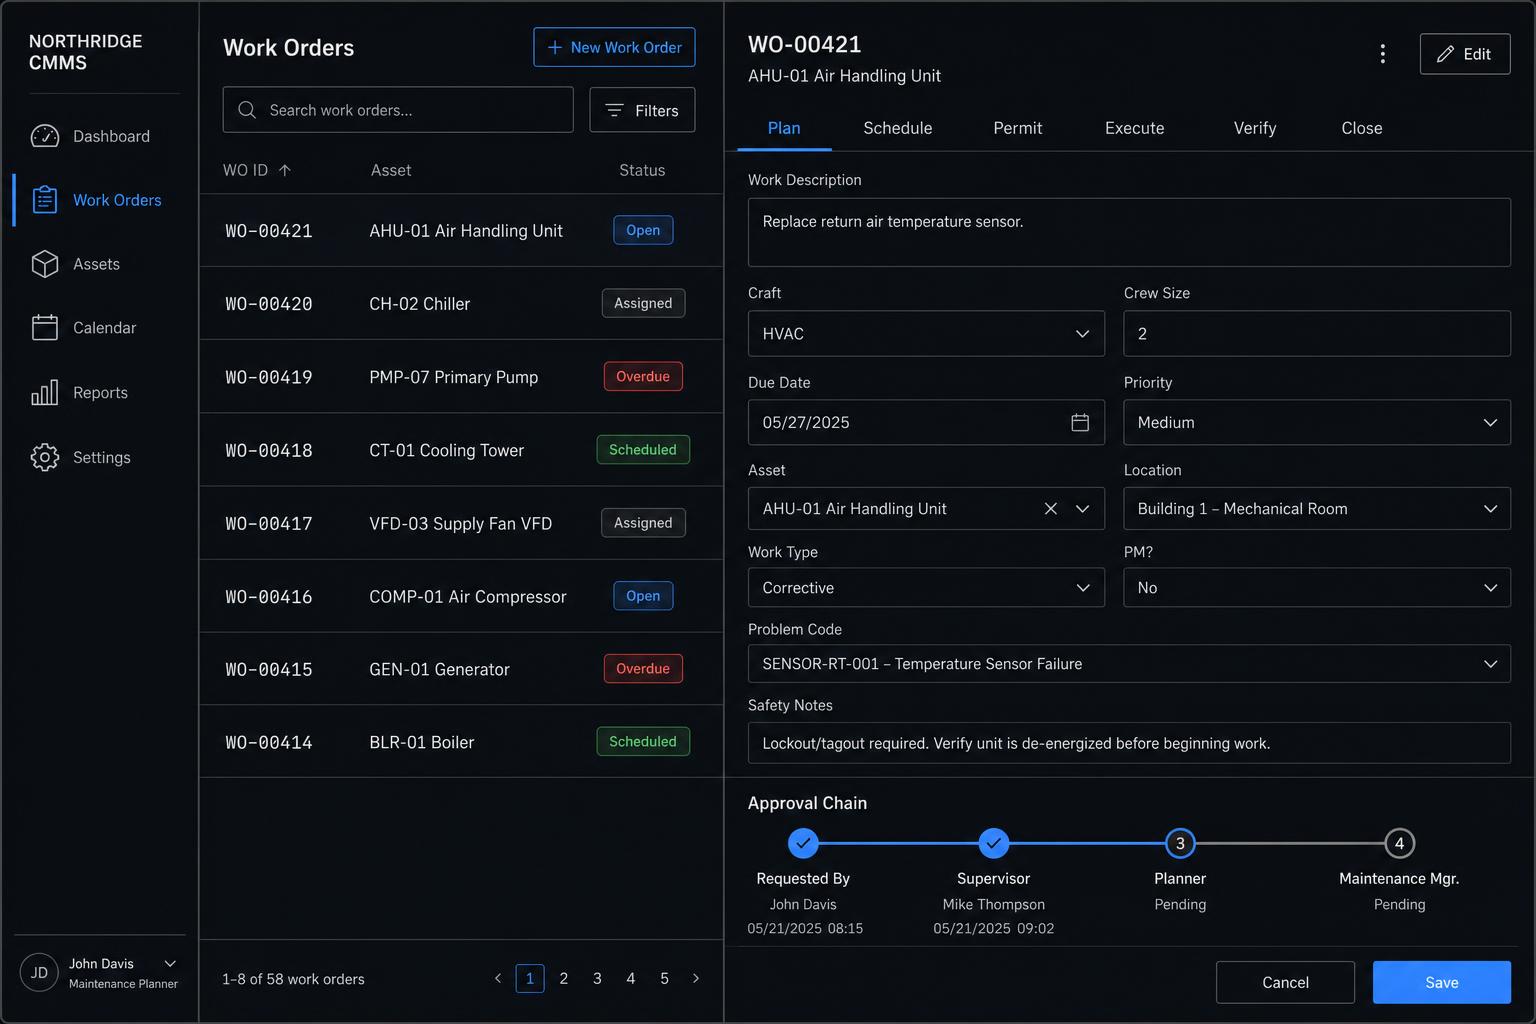Viewport: 1536px width, 1024px height.
Task: Click the Save button
Action: click(x=1442, y=982)
